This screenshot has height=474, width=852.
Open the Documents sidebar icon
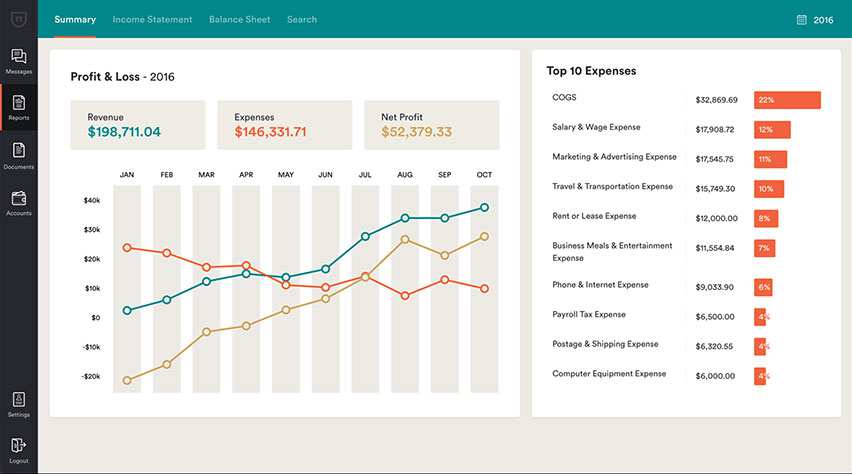[18, 152]
